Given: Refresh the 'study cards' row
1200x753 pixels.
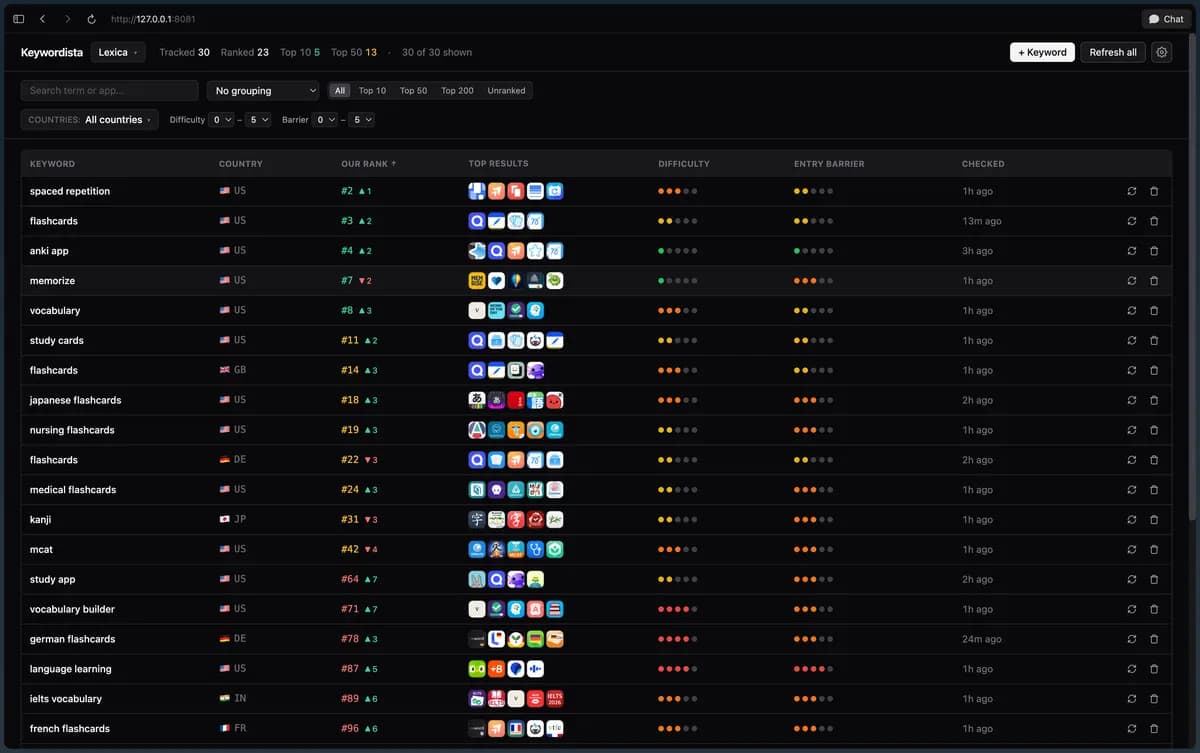Looking at the screenshot, I should (x=1132, y=341).
